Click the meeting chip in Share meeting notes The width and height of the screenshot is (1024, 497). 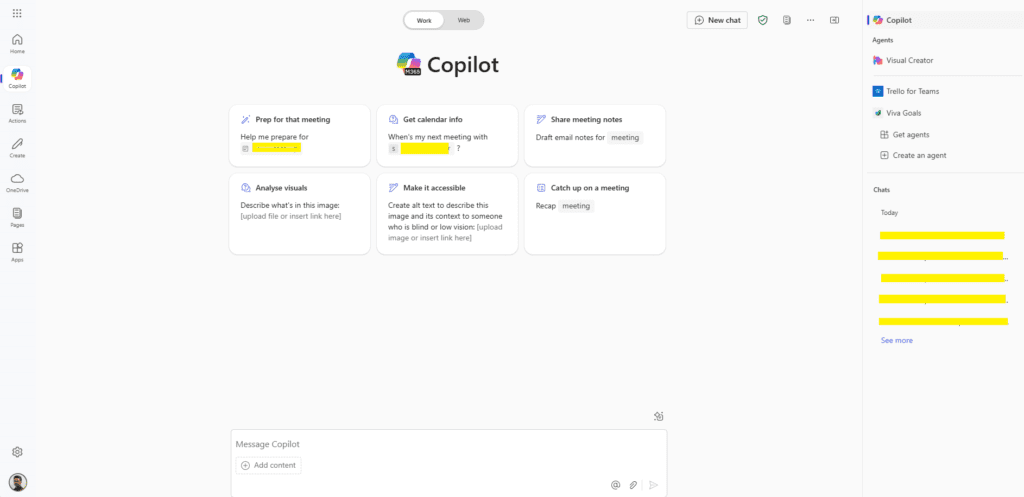tap(625, 138)
